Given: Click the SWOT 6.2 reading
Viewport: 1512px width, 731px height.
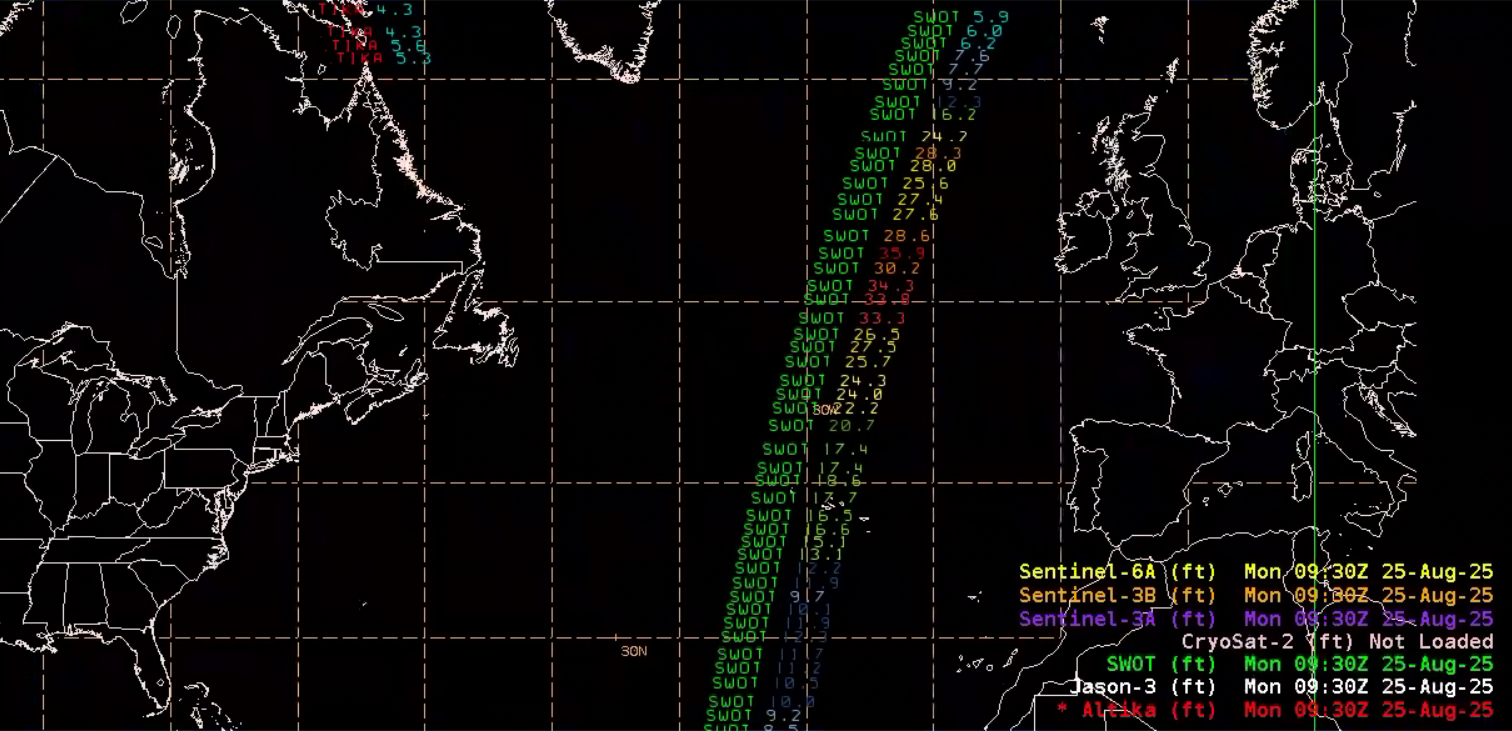Looking at the screenshot, I should (x=948, y=44).
